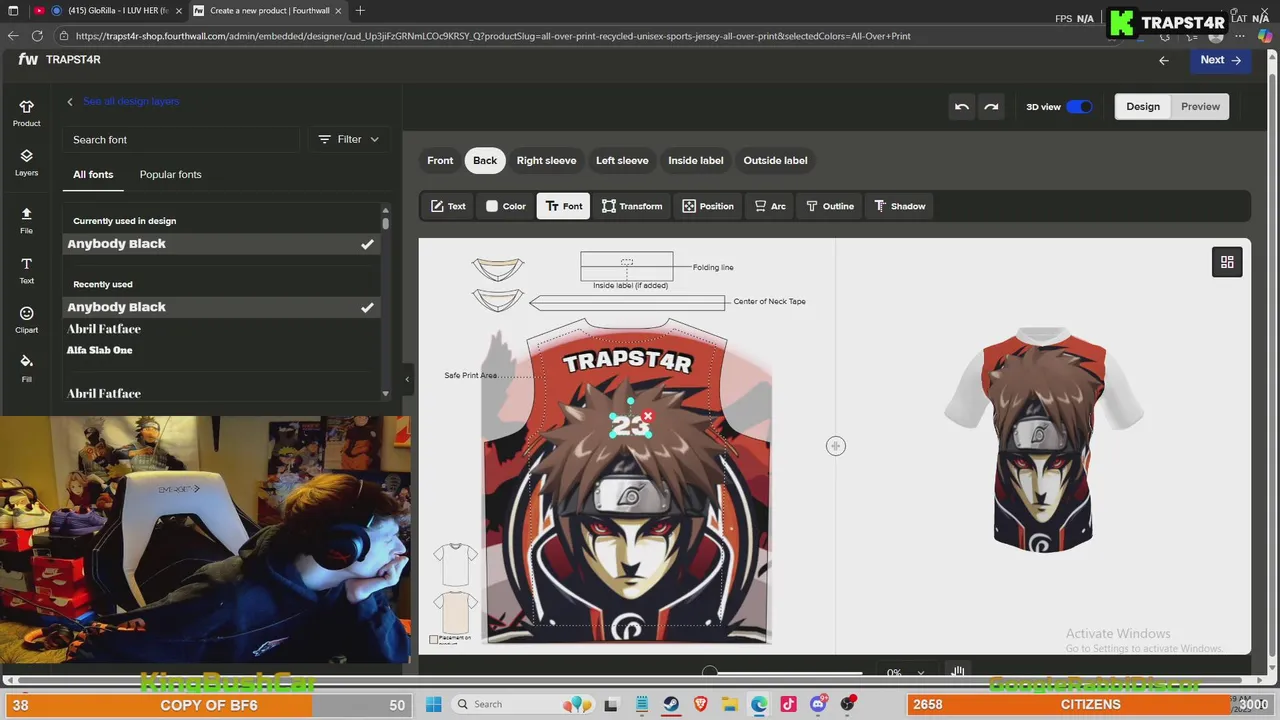
Task: Open the Text editing toolbar option
Action: [448, 206]
